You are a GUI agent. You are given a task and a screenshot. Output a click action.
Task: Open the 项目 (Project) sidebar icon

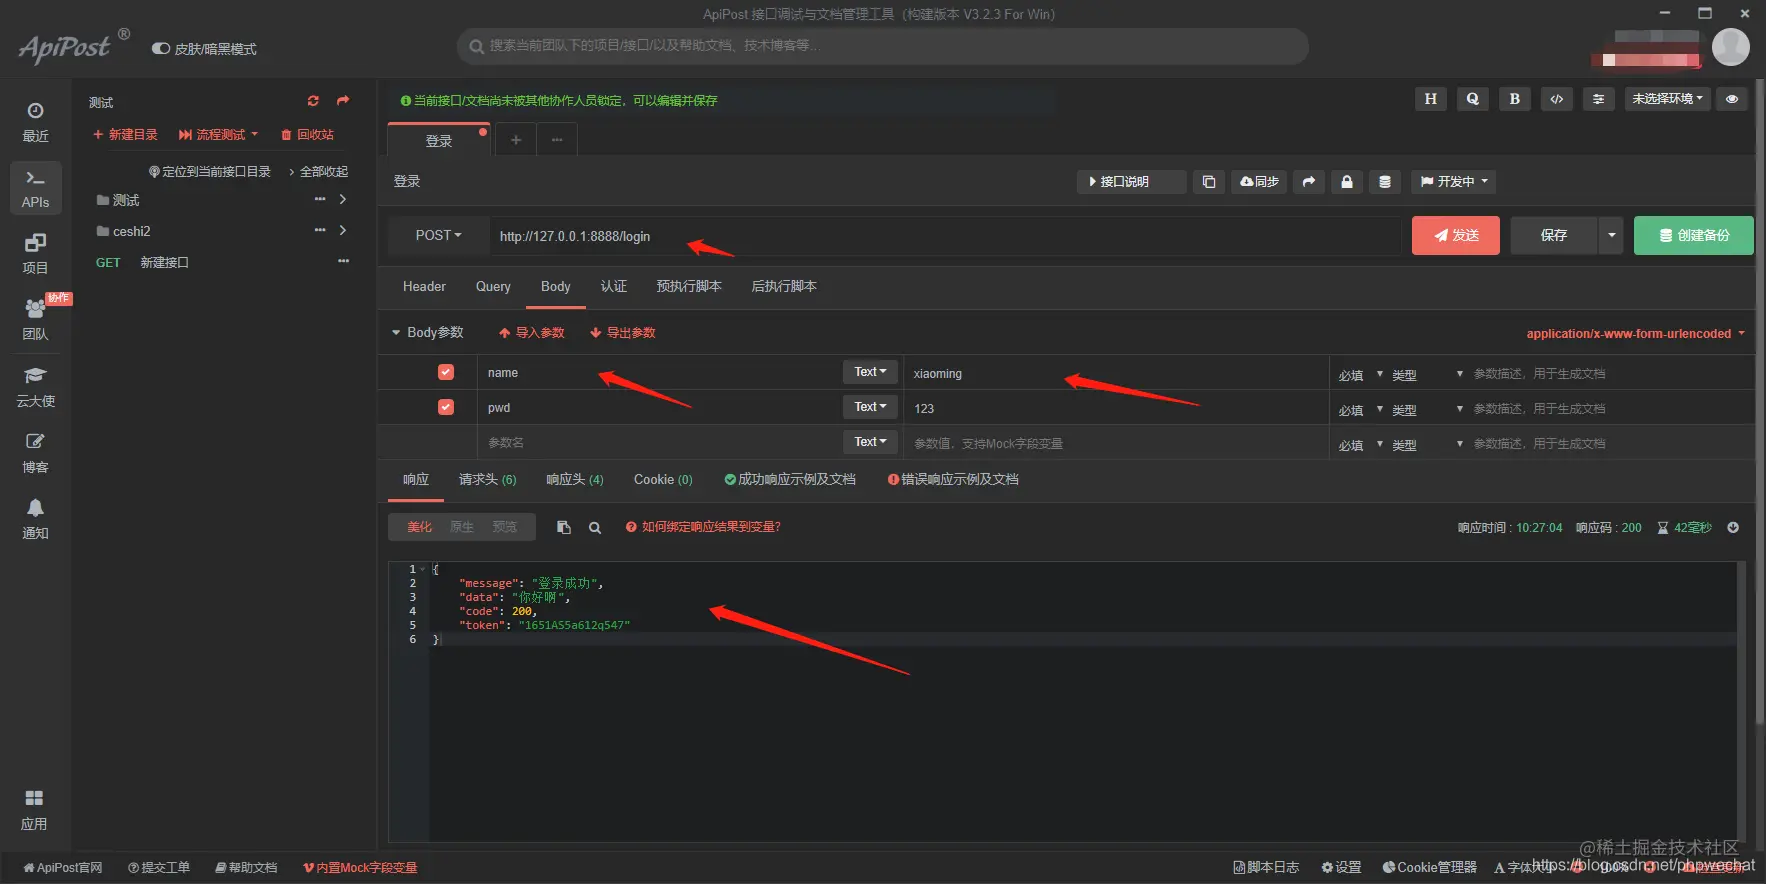point(35,254)
